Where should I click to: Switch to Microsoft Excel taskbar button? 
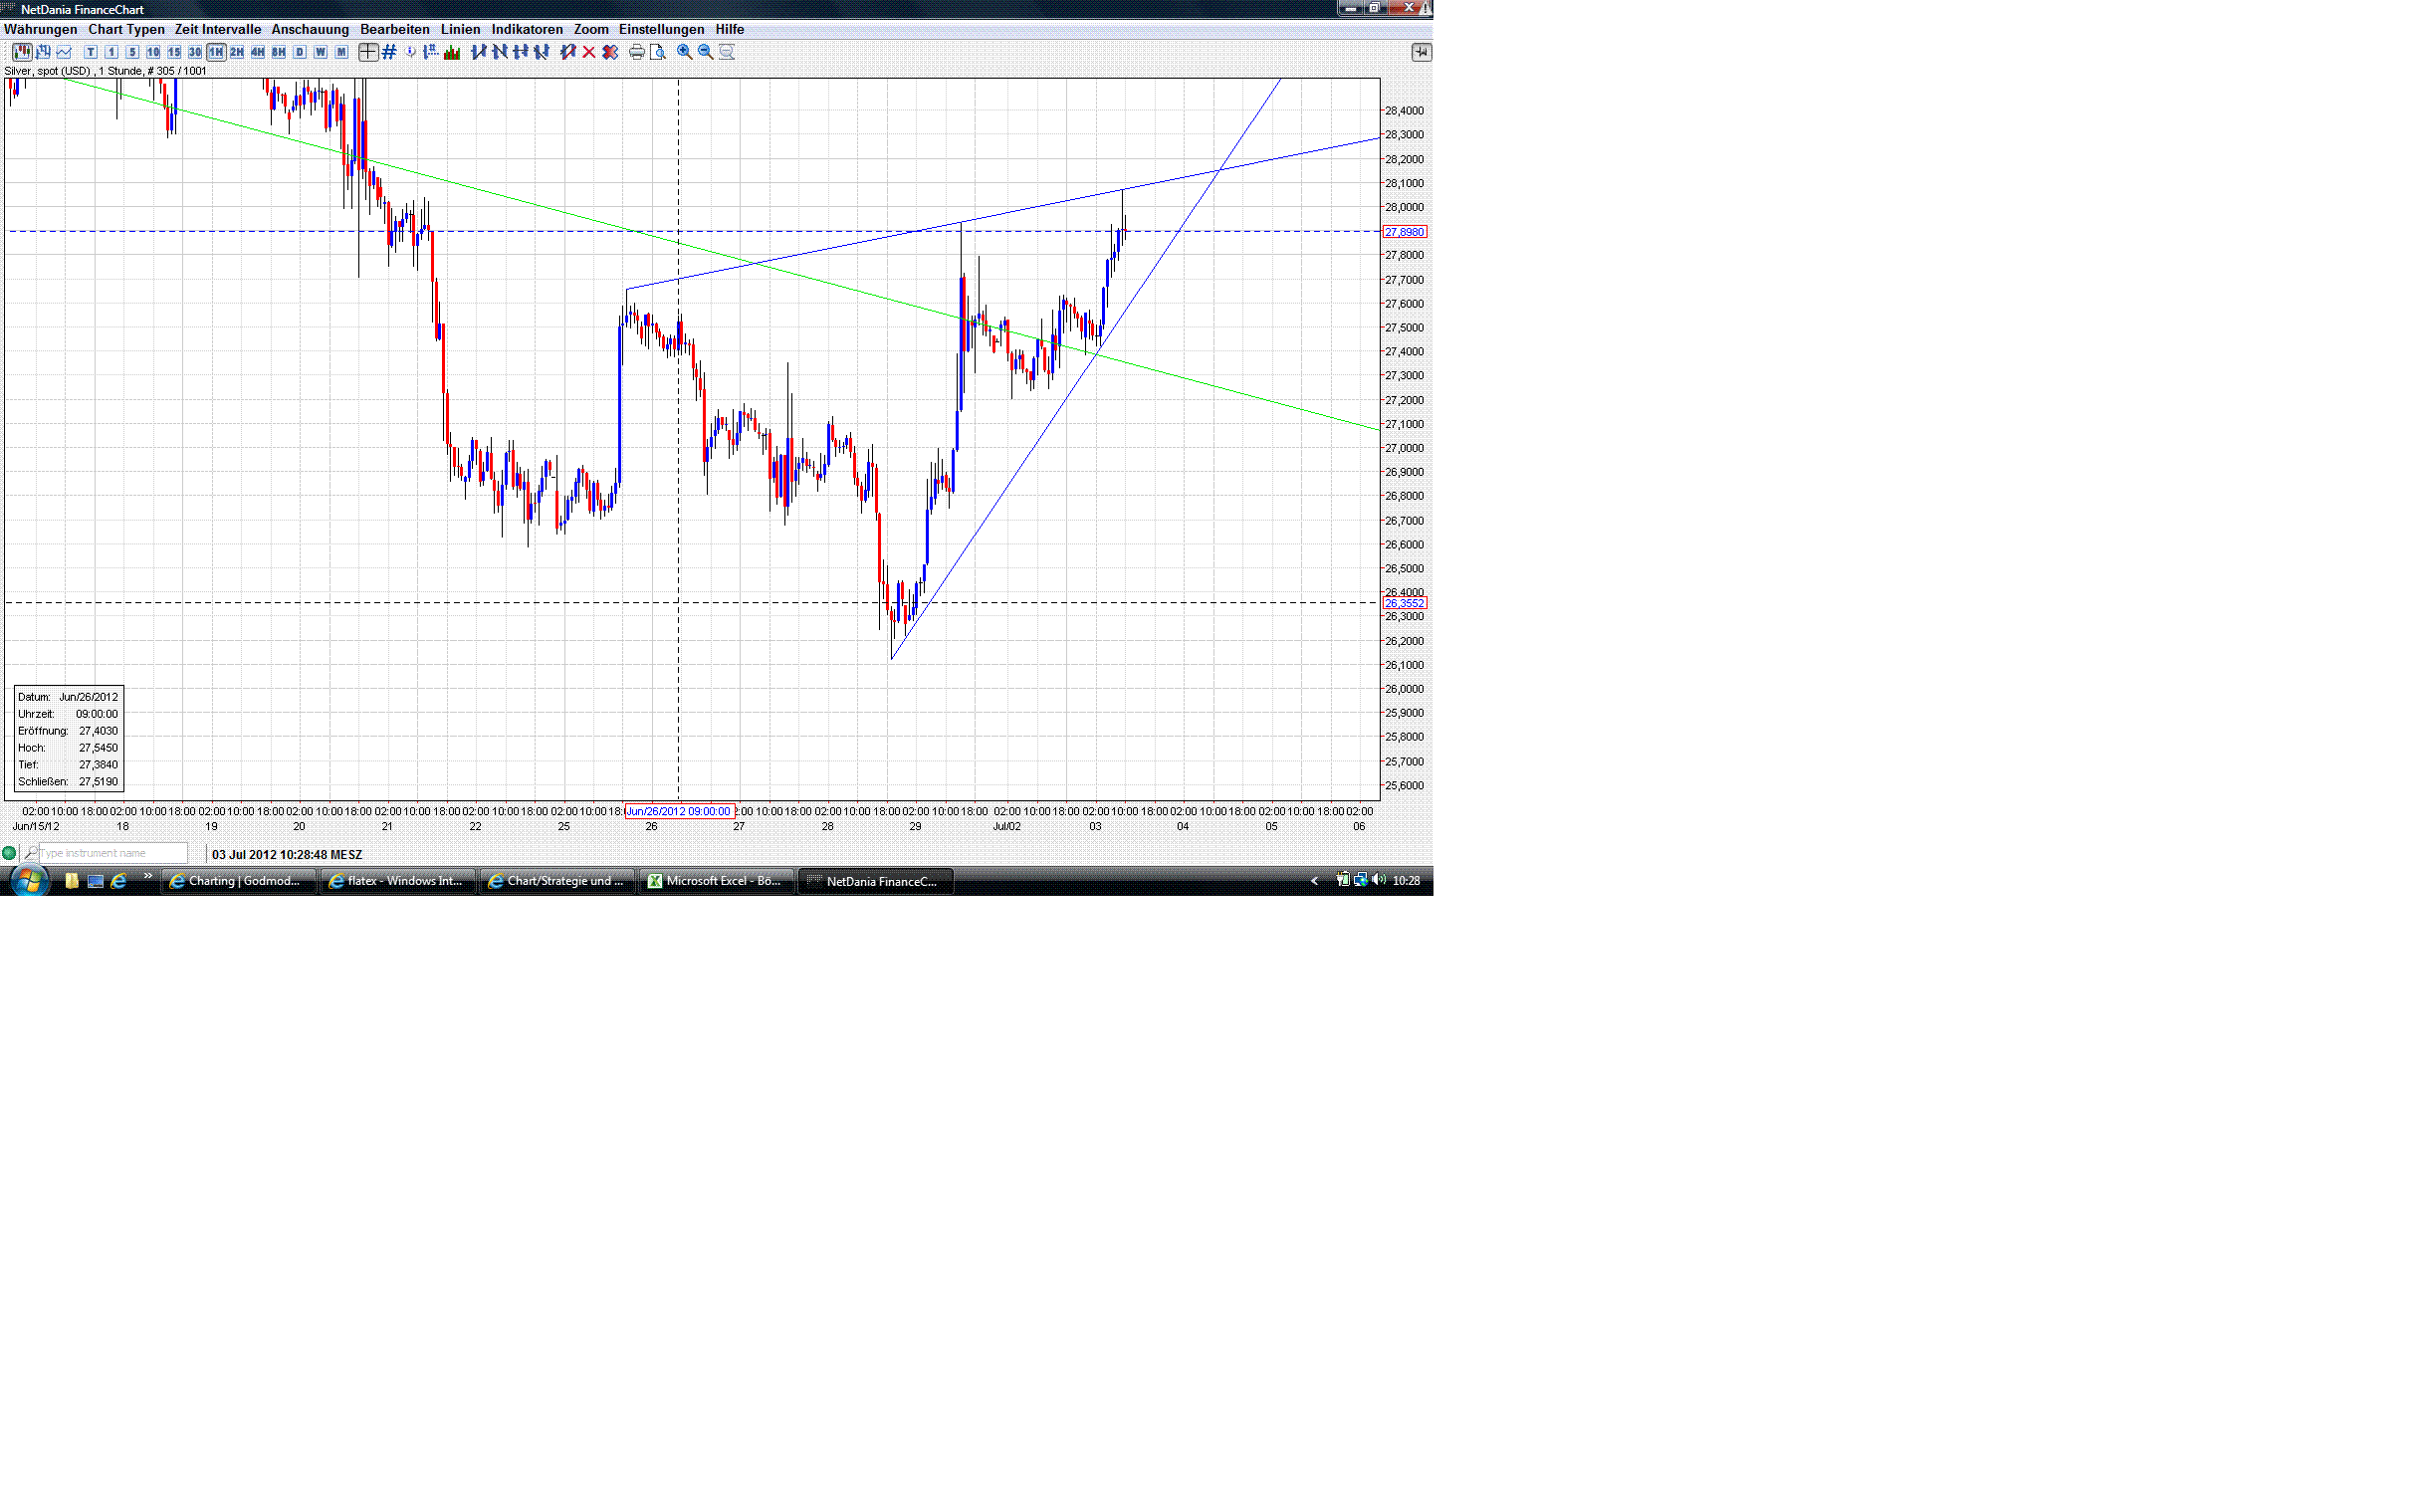tap(715, 881)
